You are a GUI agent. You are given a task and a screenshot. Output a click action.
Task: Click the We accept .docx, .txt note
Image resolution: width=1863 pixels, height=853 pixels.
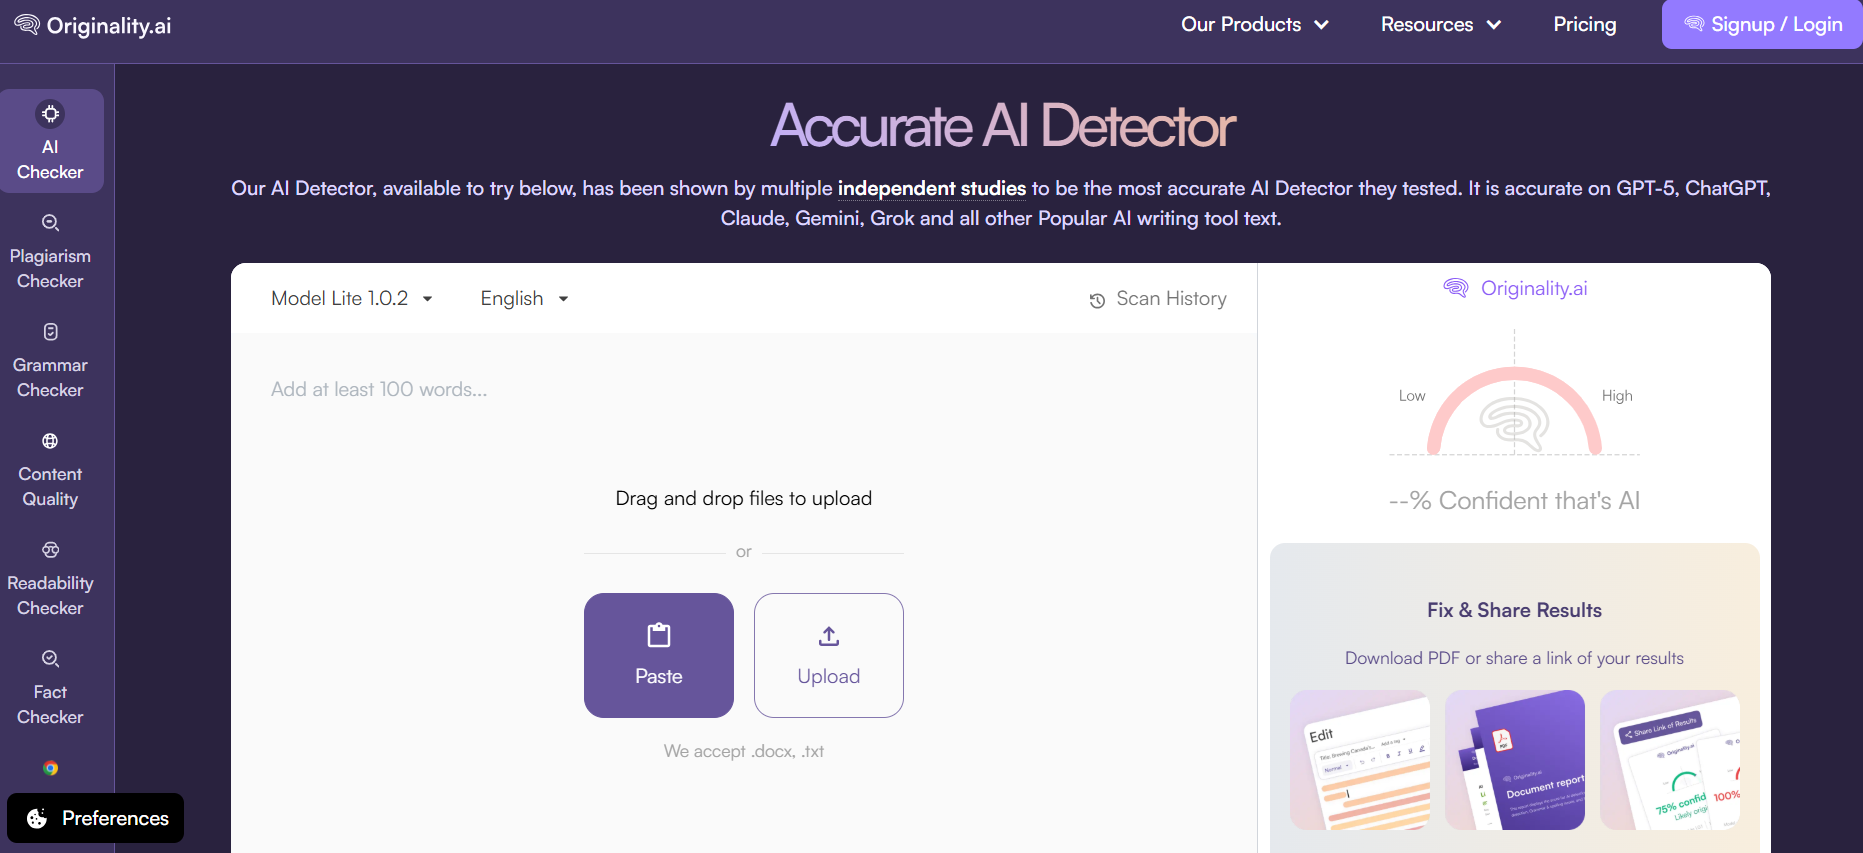[744, 751]
